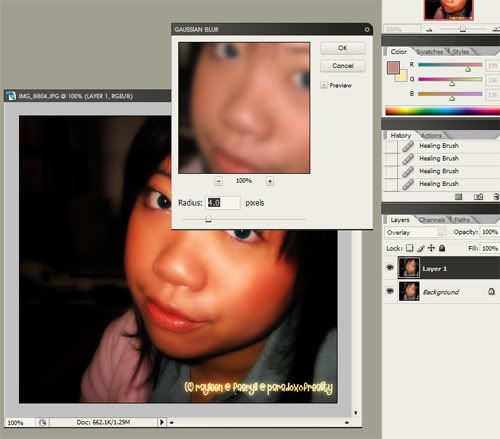Lock transparent pixels in Layers panel
The height and width of the screenshot is (439, 500).
tap(410, 248)
